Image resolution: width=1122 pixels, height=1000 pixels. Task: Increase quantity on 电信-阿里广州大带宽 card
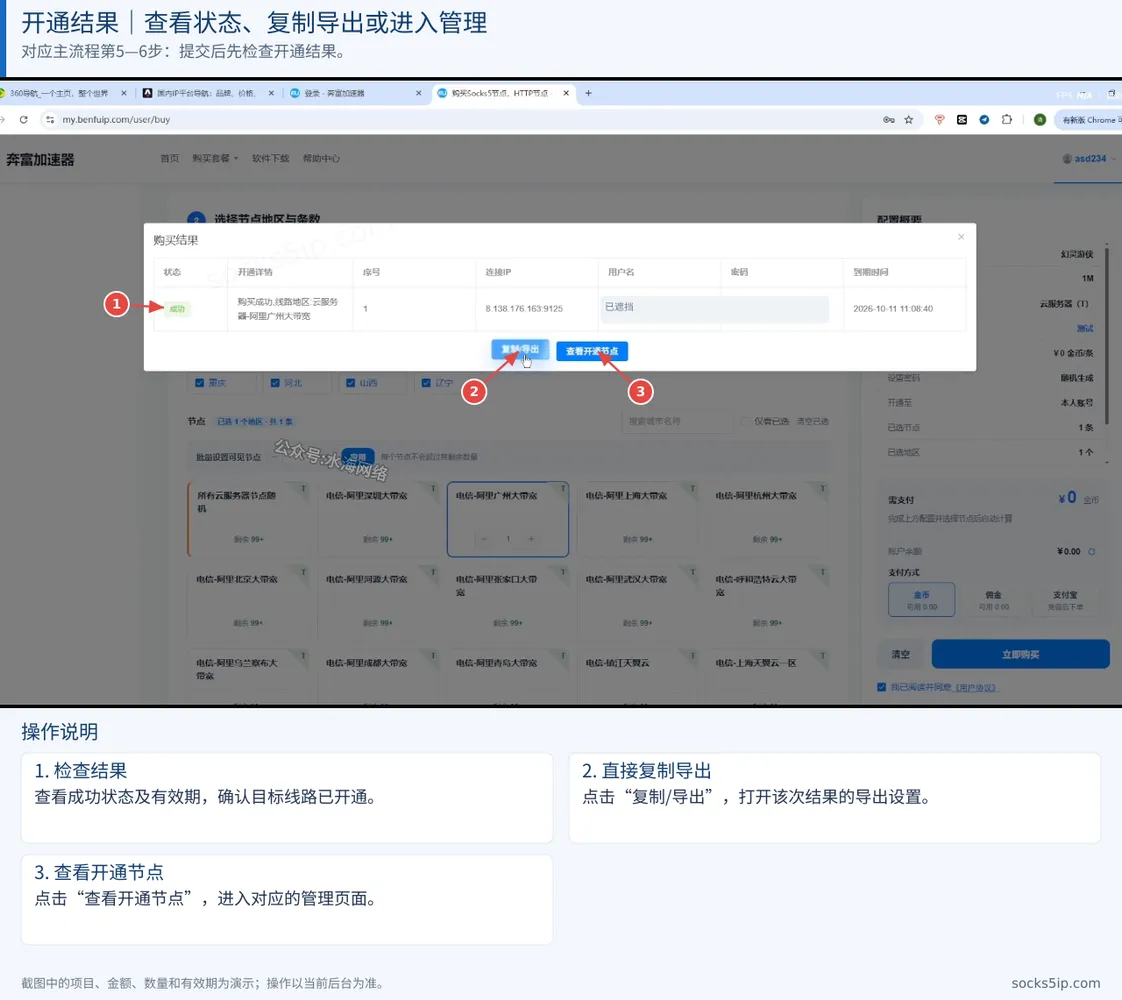point(531,539)
